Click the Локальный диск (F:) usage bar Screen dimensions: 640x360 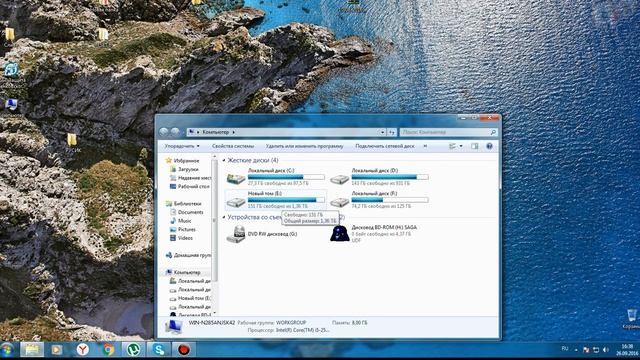point(390,200)
